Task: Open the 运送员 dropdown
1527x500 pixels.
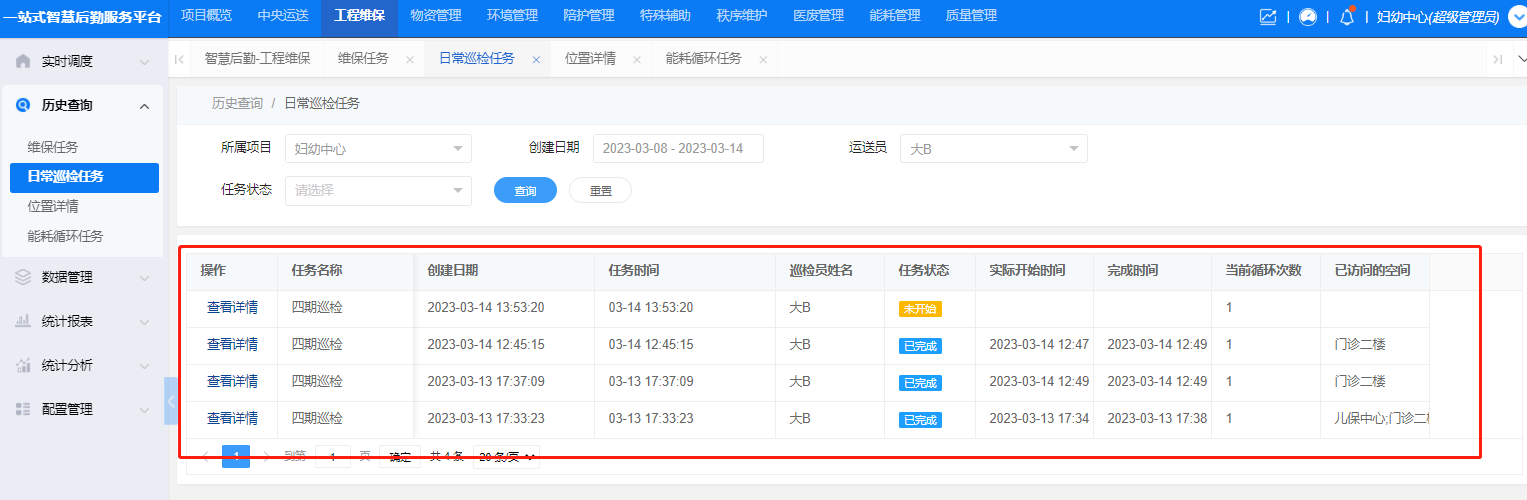Action: [994, 148]
